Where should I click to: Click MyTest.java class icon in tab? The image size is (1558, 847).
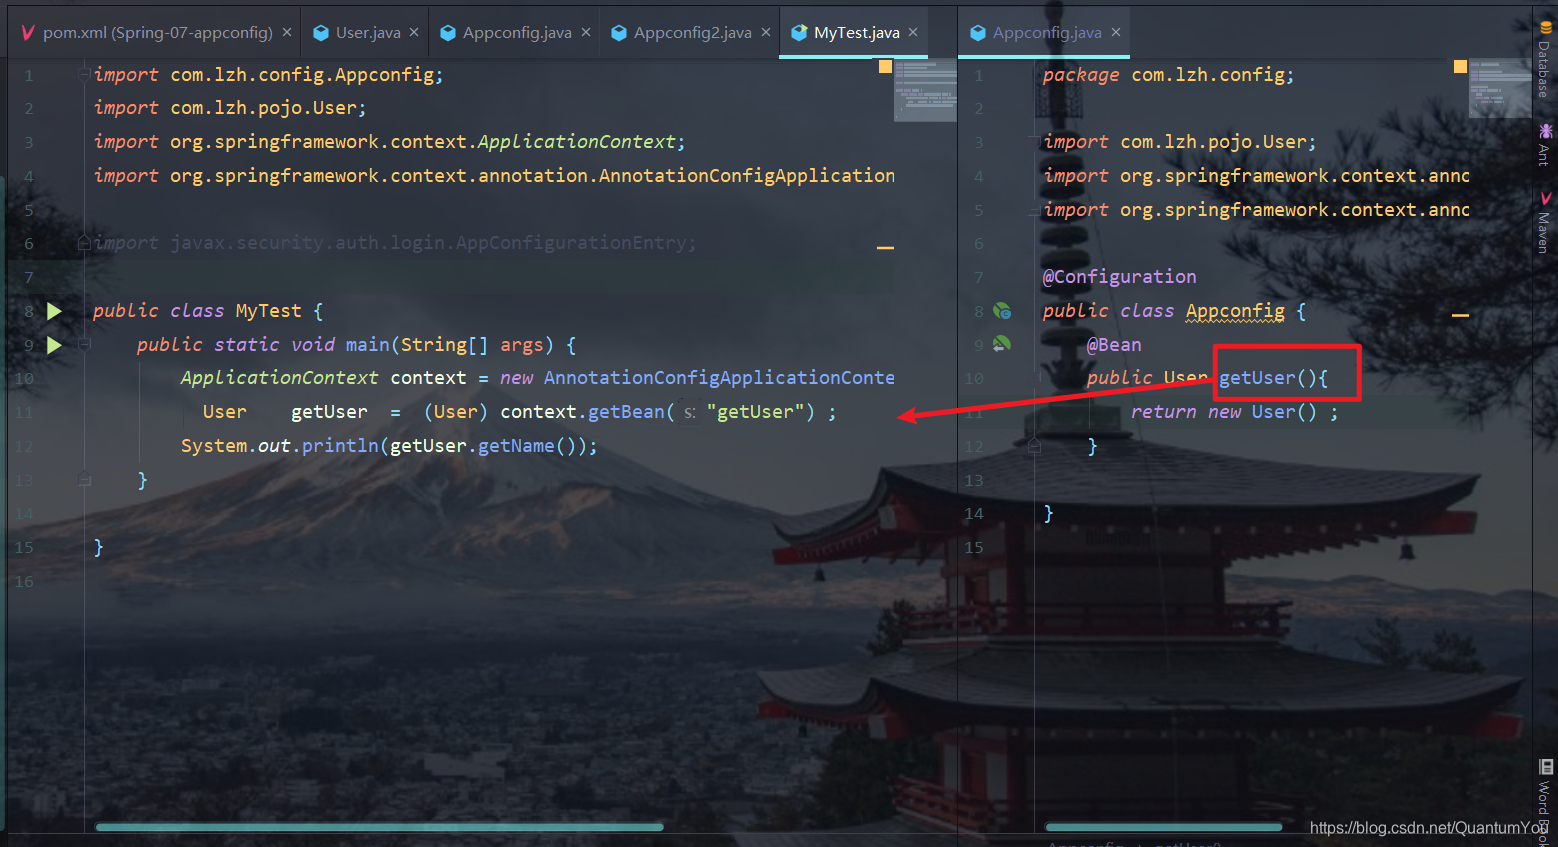(799, 33)
